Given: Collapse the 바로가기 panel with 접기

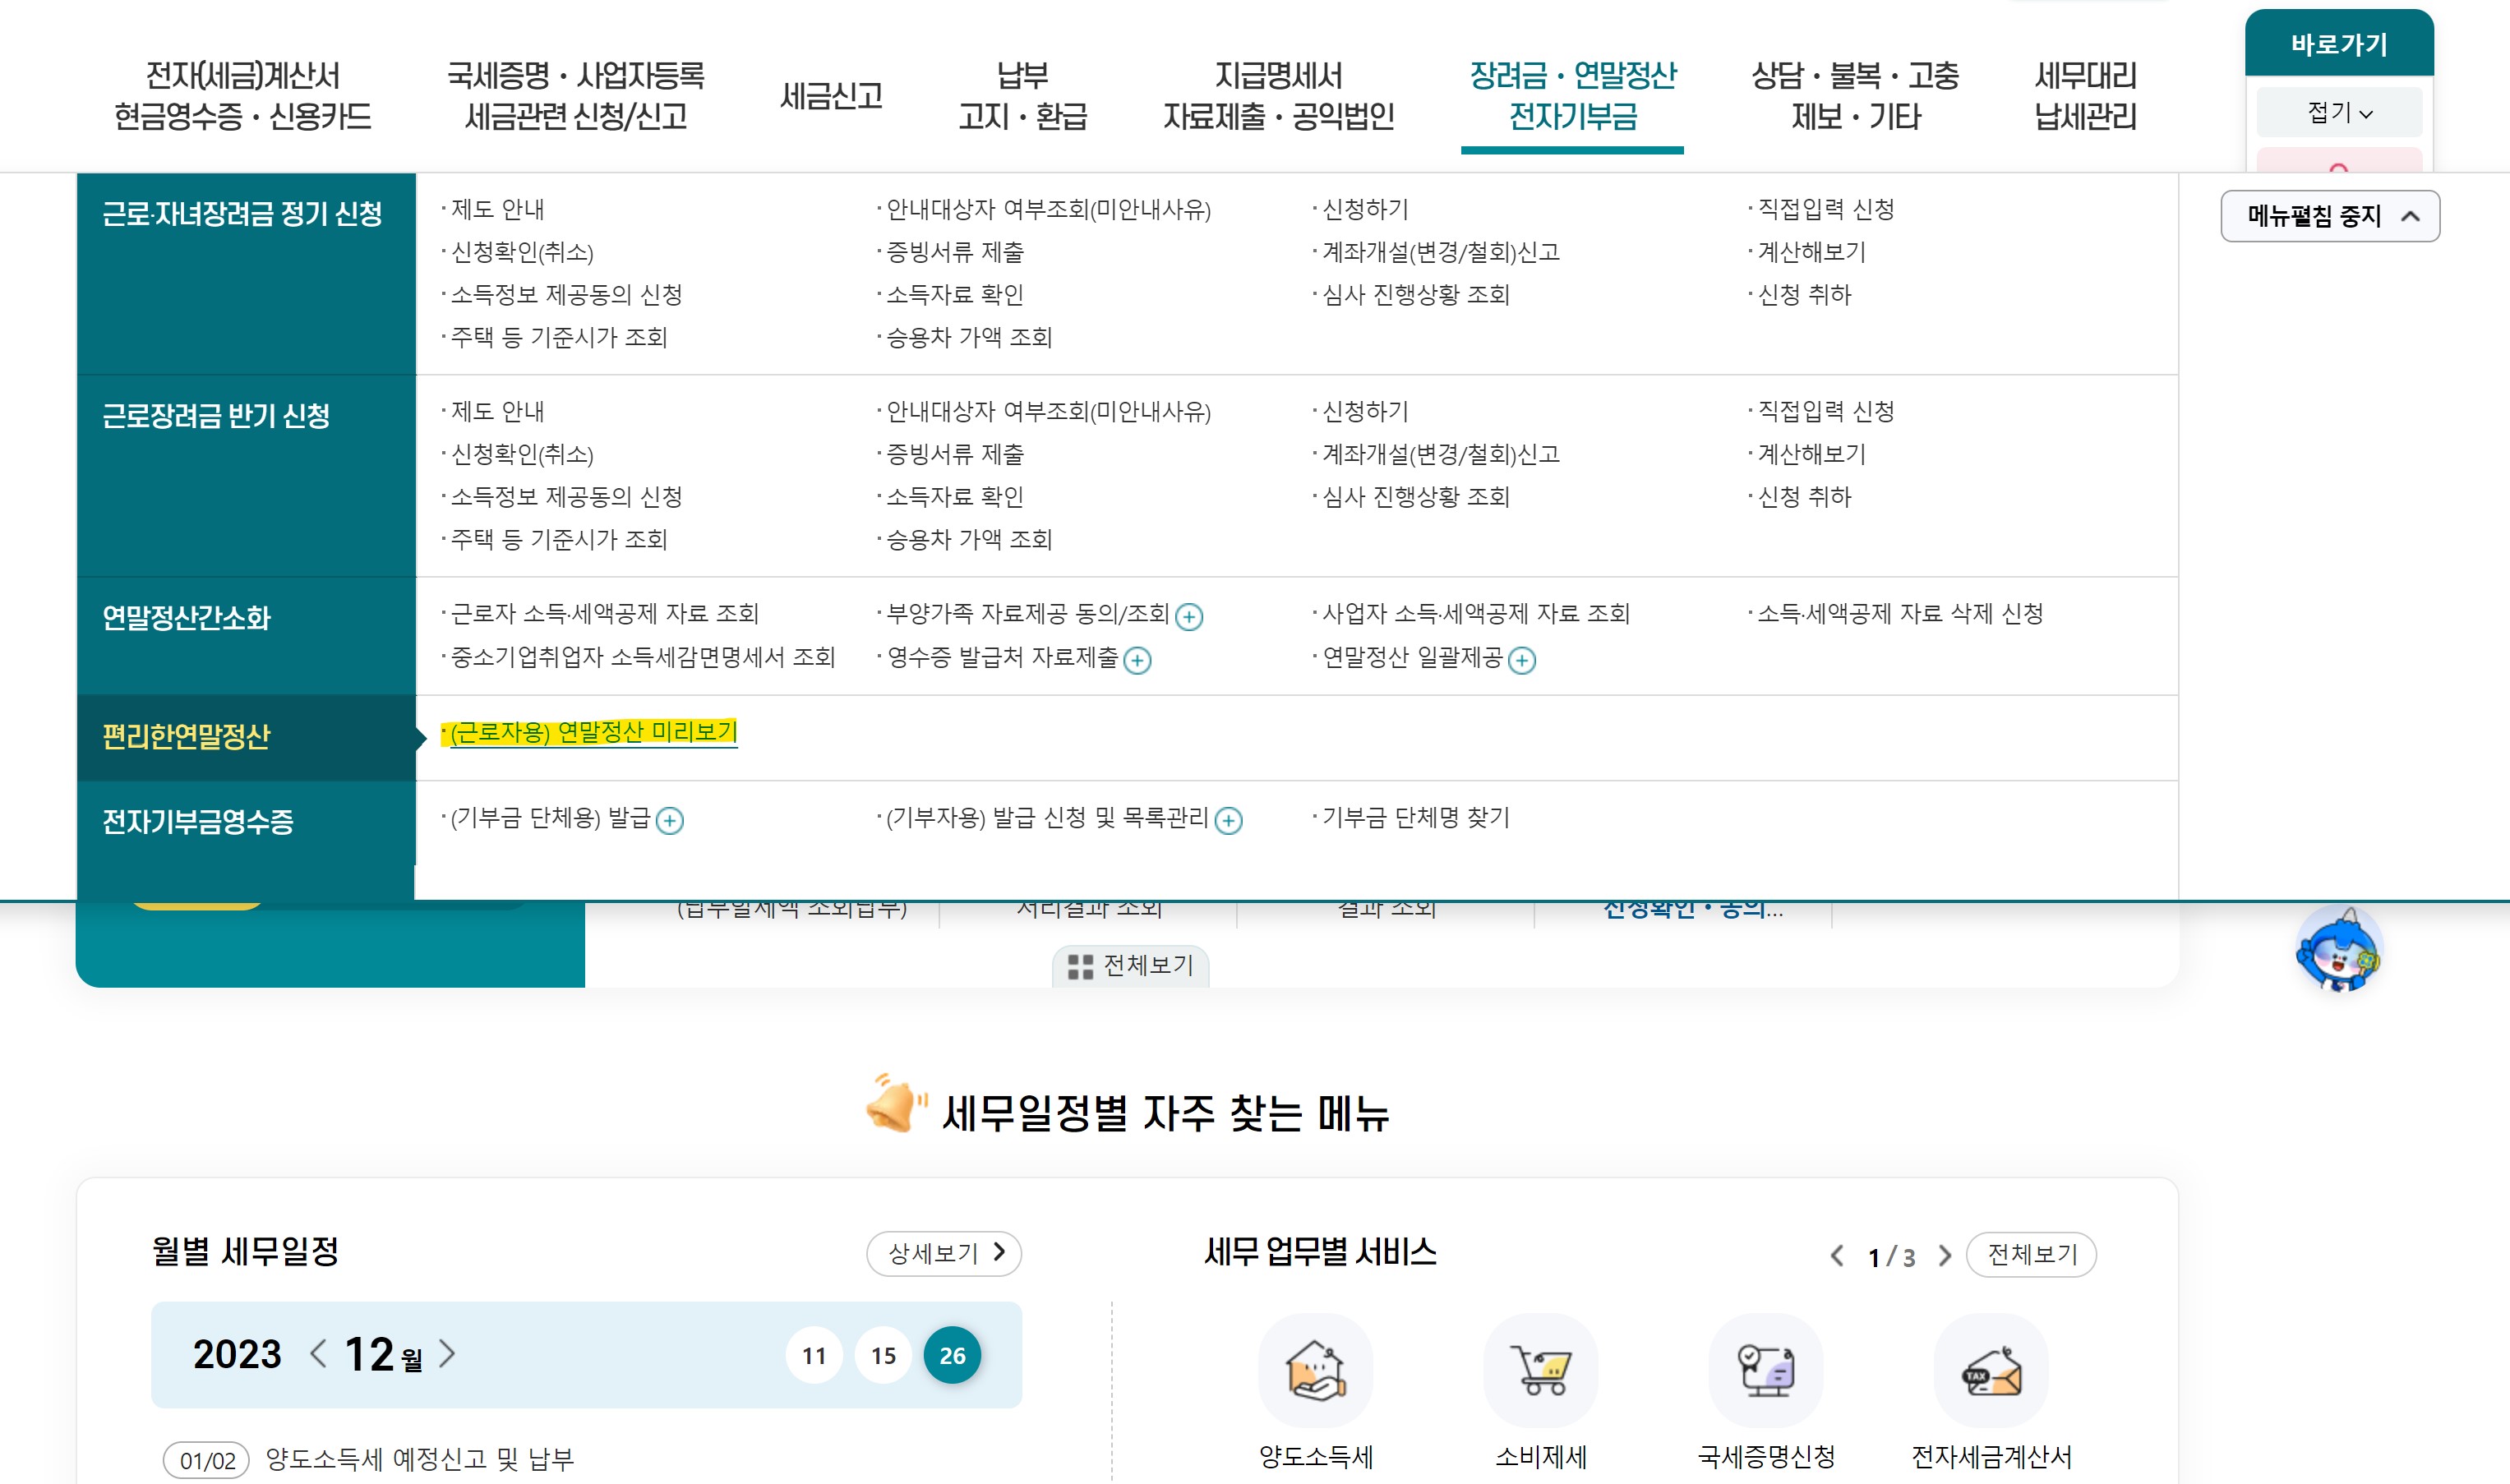Looking at the screenshot, I should coord(2339,112).
